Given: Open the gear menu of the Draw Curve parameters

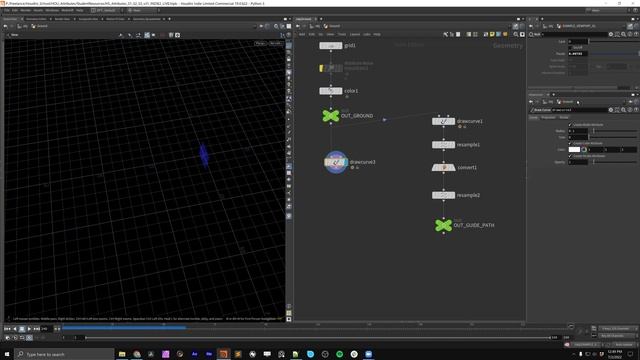Looking at the screenshot, I should (611, 110).
